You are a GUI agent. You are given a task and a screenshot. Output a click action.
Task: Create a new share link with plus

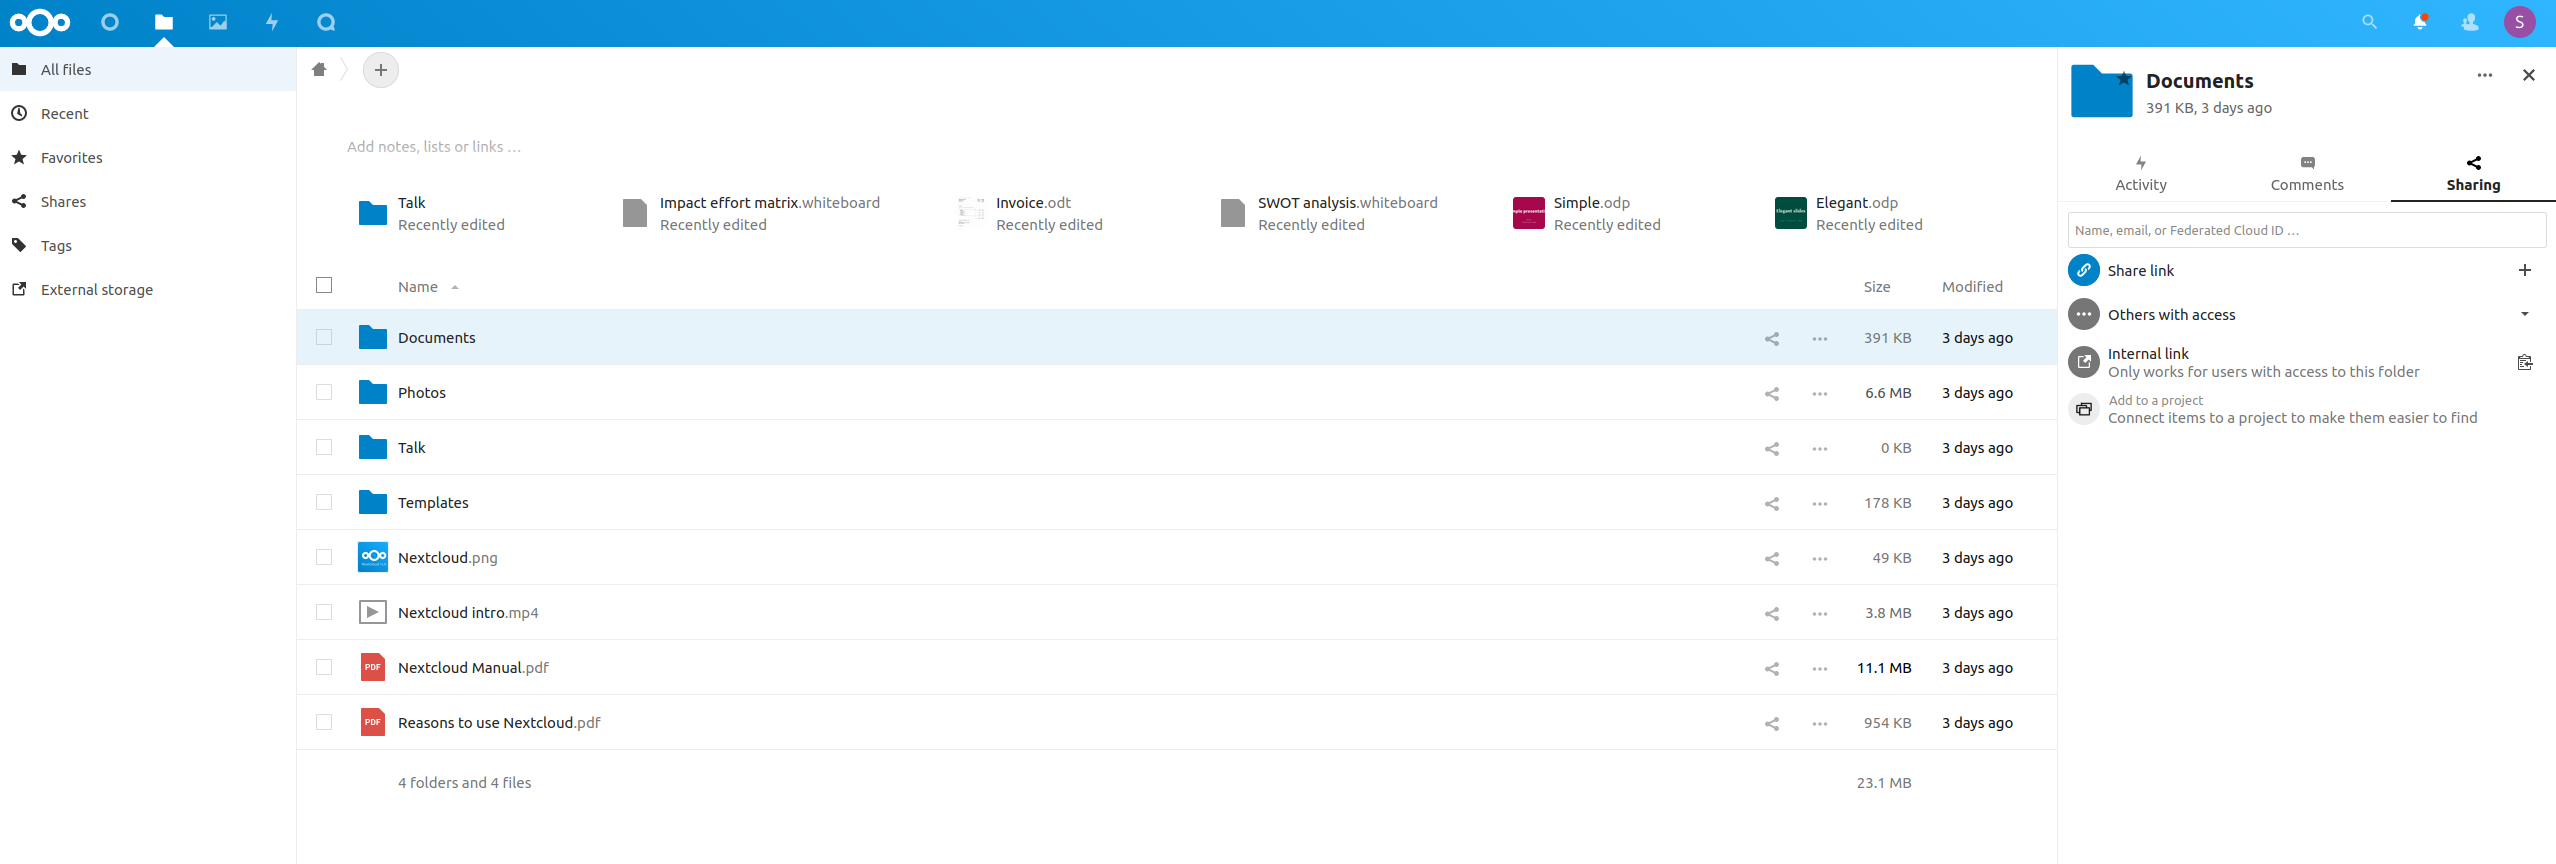point(2525,270)
